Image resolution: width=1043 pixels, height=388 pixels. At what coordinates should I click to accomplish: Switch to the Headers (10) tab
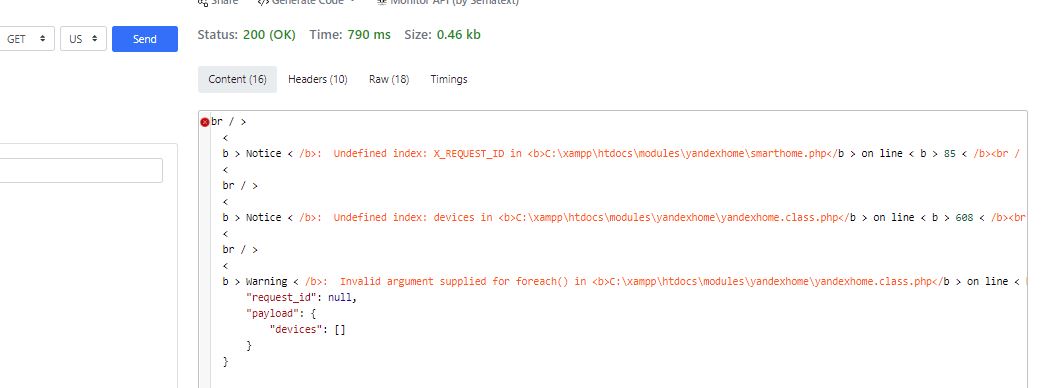[x=317, y=79]
